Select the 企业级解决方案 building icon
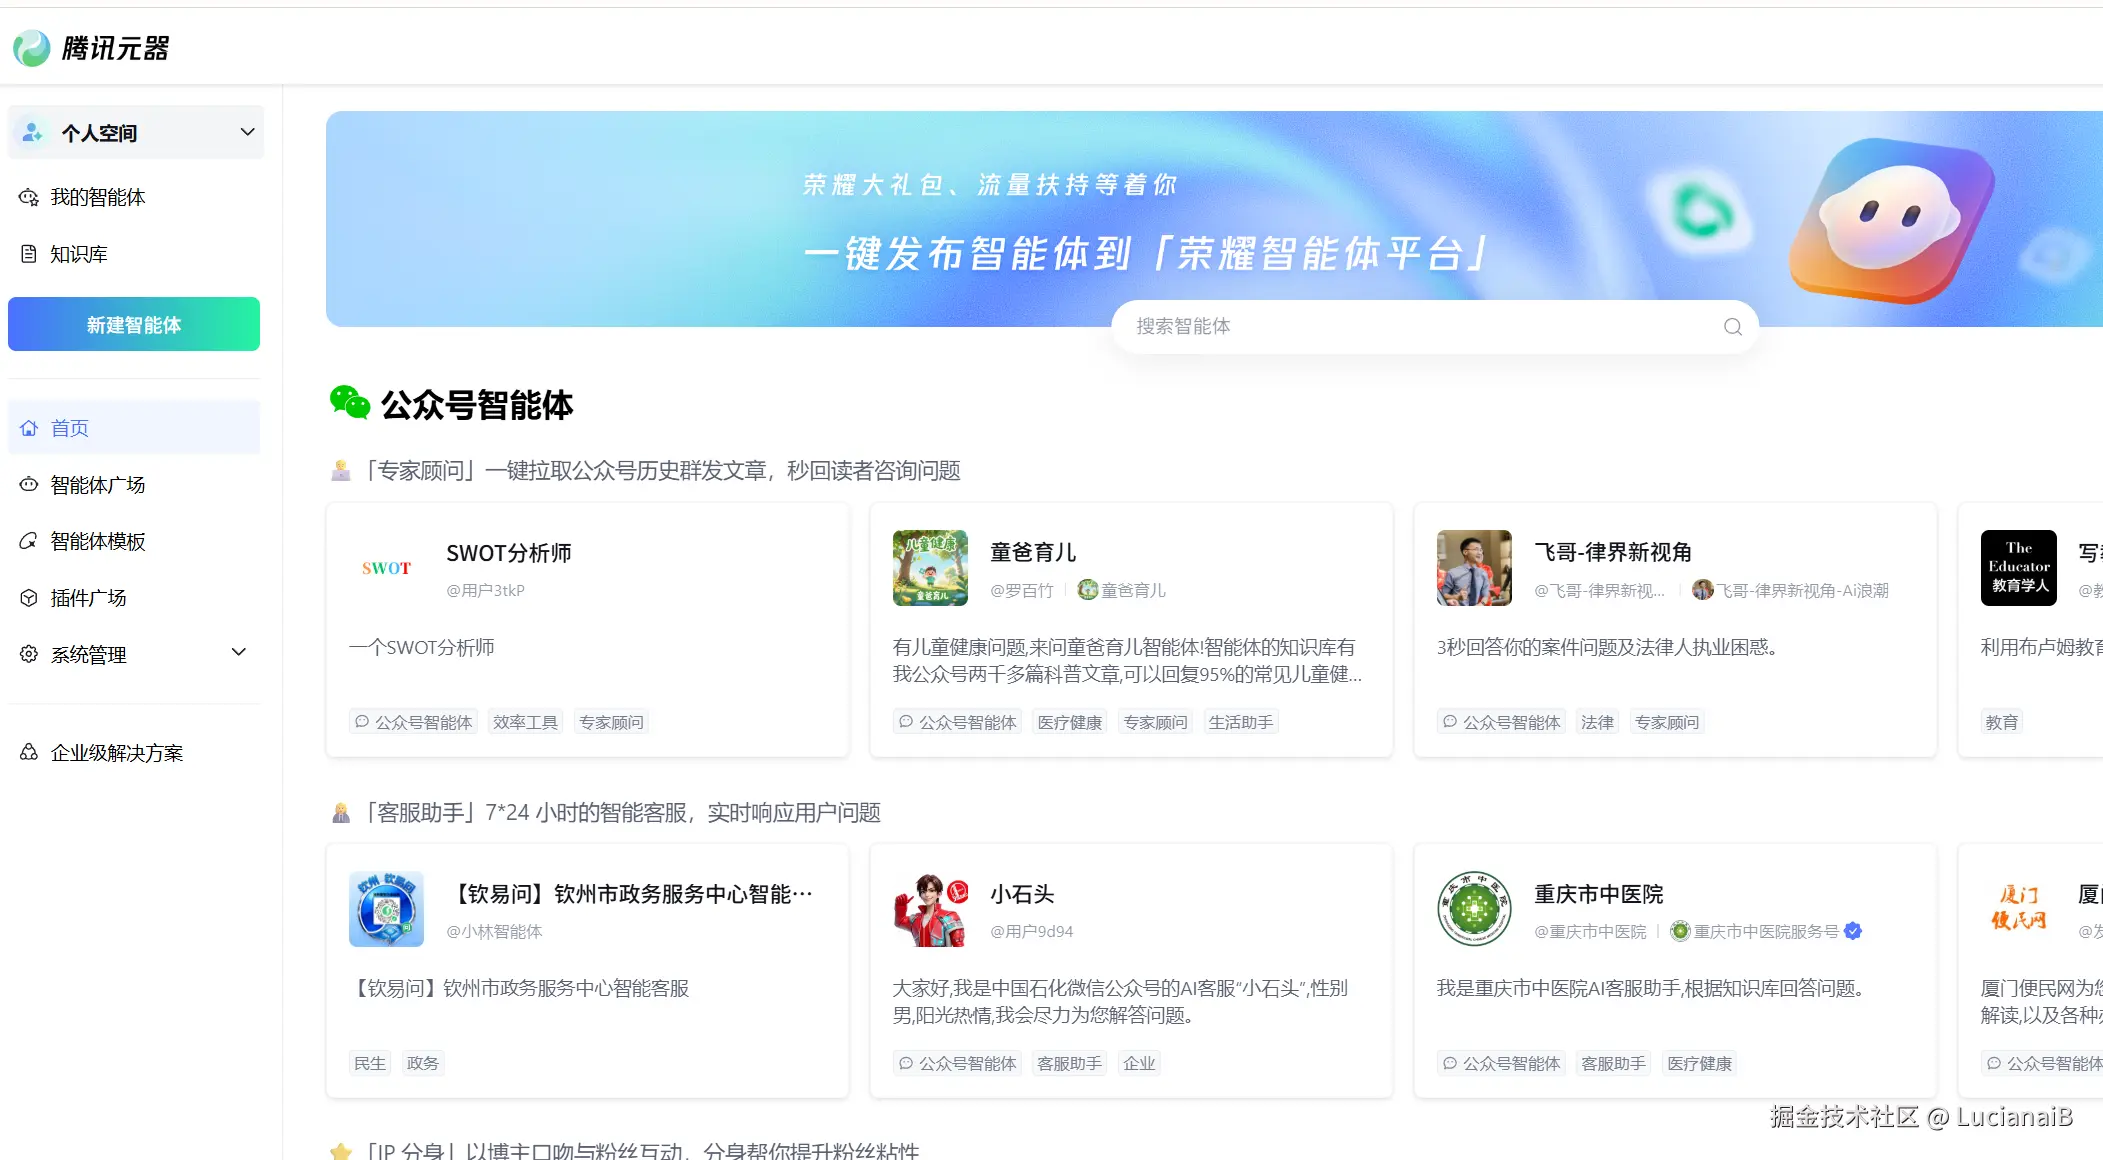The image size is (2103, 1160). point(28,752)
